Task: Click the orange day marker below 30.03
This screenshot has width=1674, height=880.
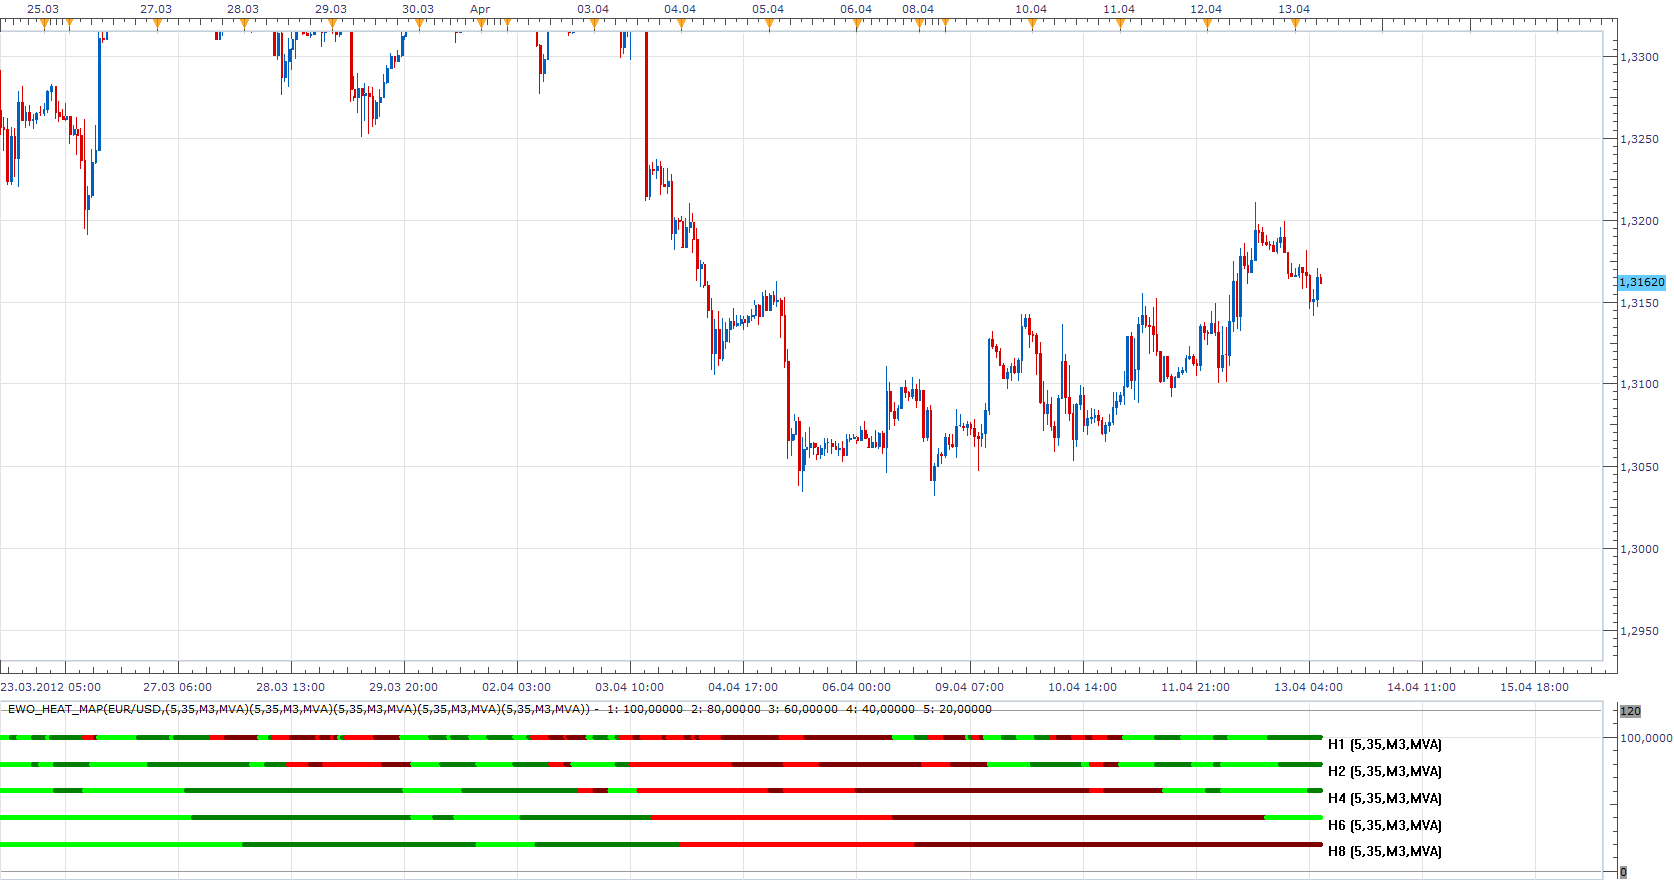Action: click(x=419, y=25)
